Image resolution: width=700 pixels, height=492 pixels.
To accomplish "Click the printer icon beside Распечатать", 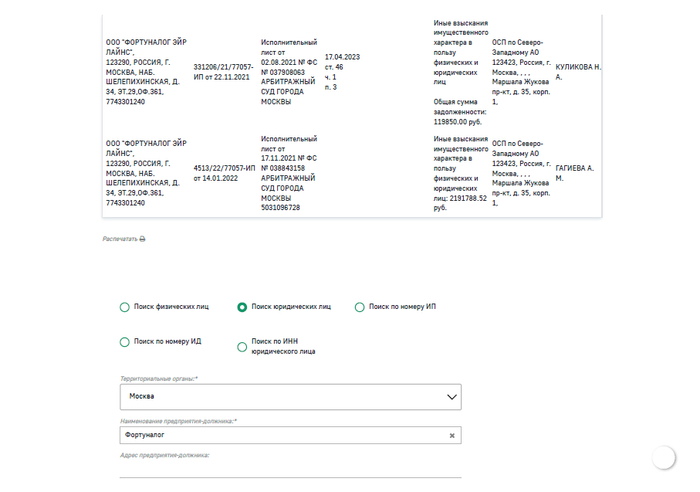I will click(x=142, y=240).
